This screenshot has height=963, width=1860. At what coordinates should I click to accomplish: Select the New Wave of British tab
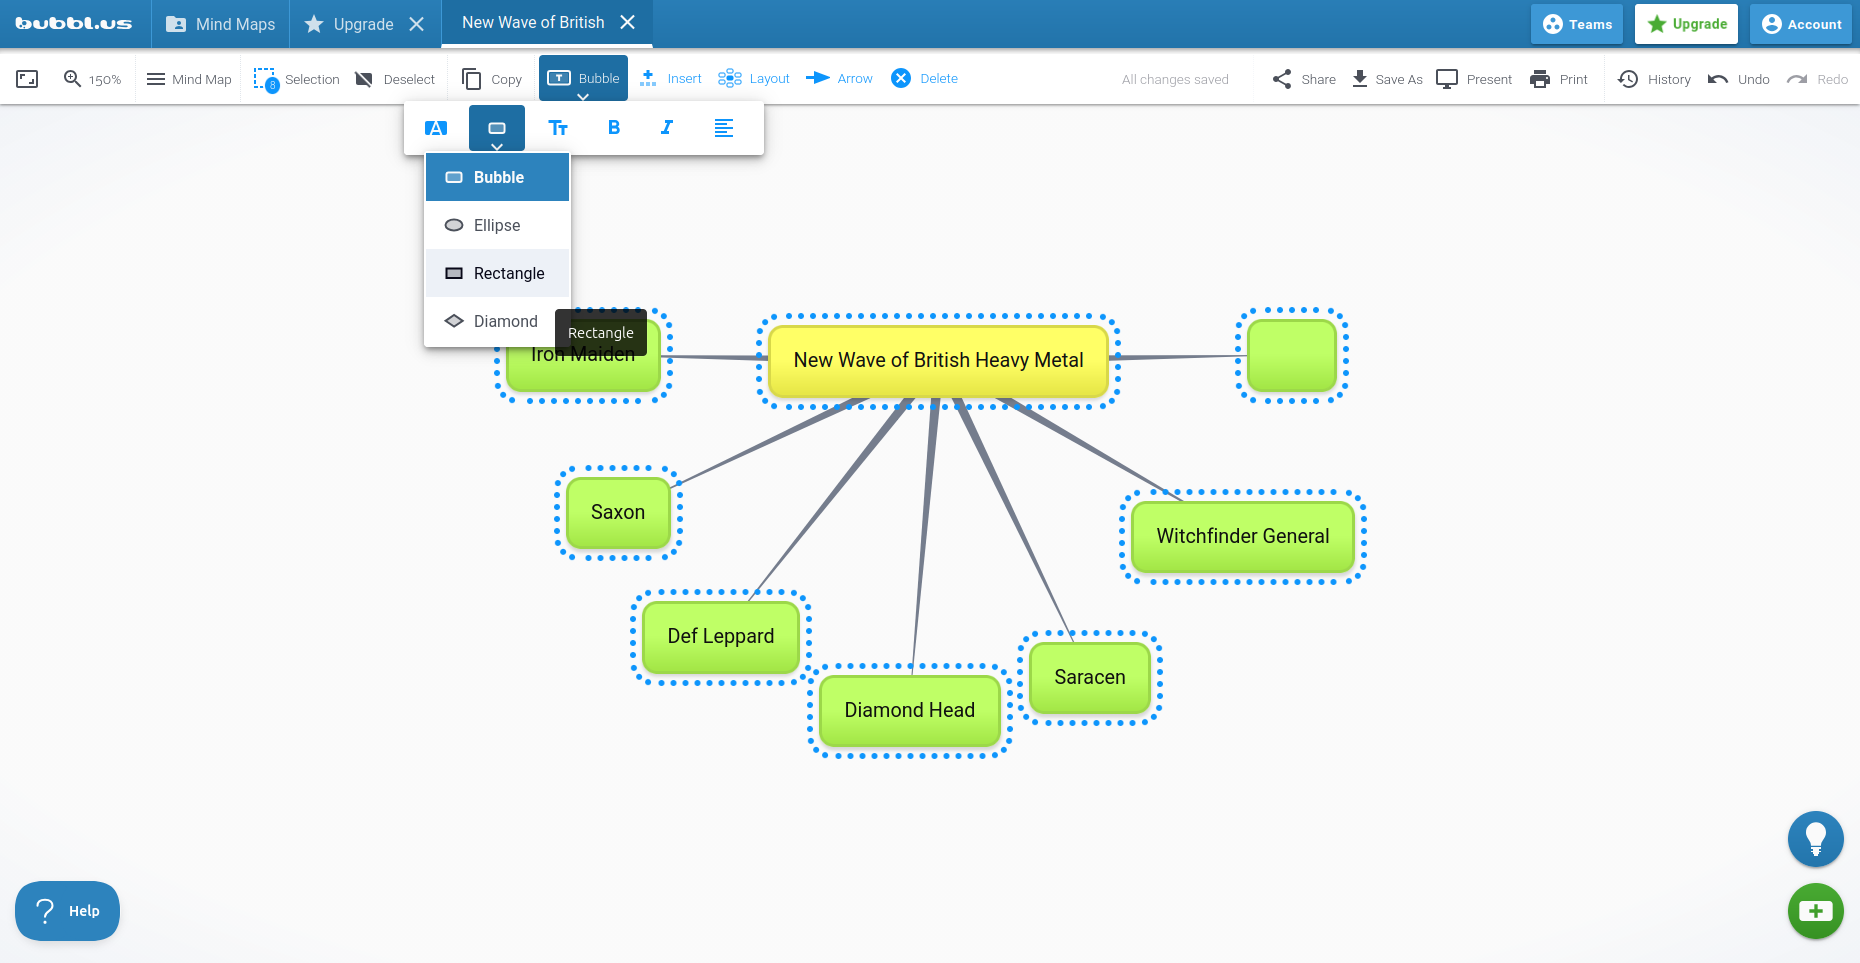533,22
